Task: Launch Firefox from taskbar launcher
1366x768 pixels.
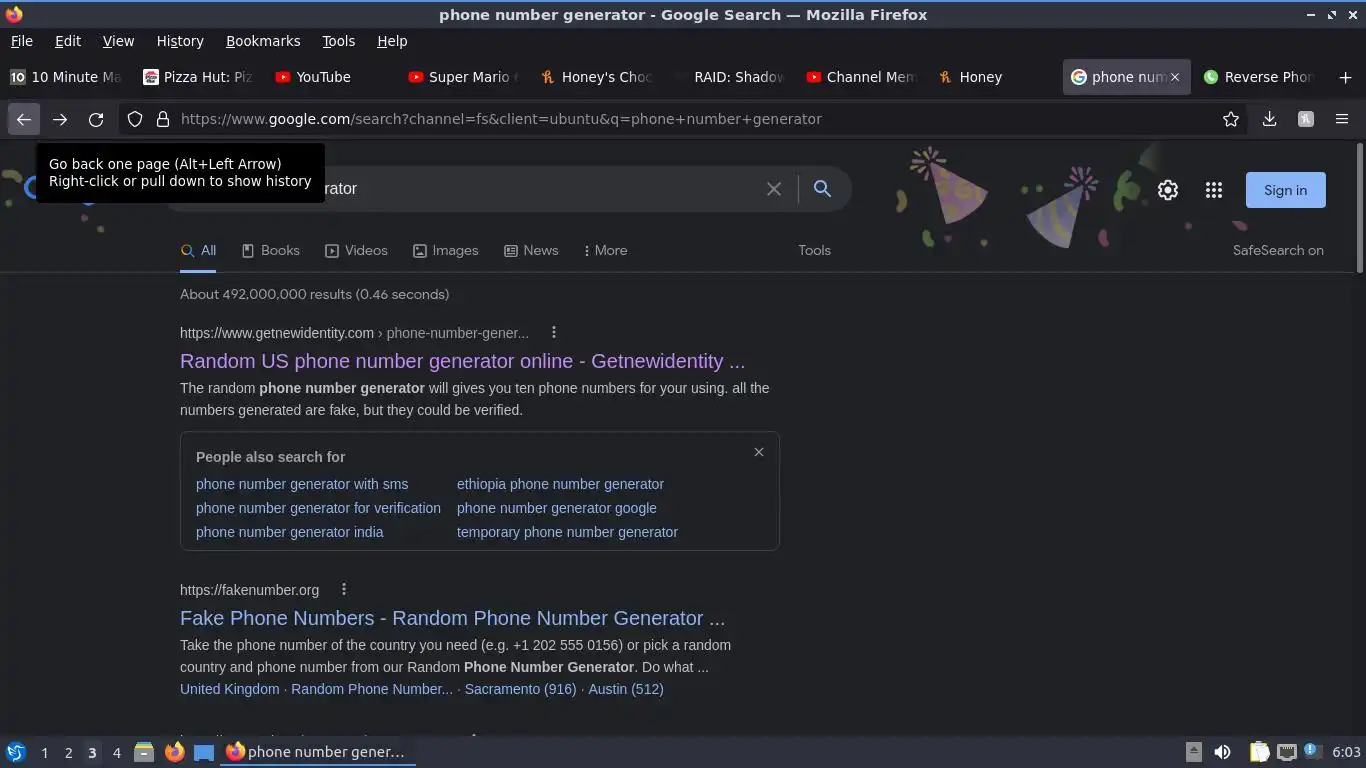Action: (175, 752)
